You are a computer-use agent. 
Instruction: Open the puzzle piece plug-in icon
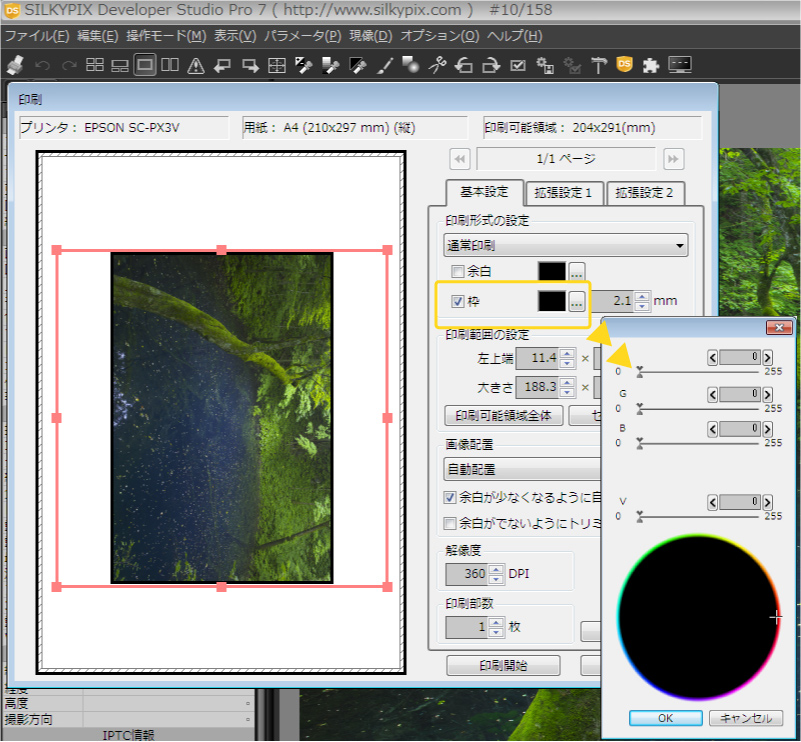pyautogui.click(x=650, y=65)
